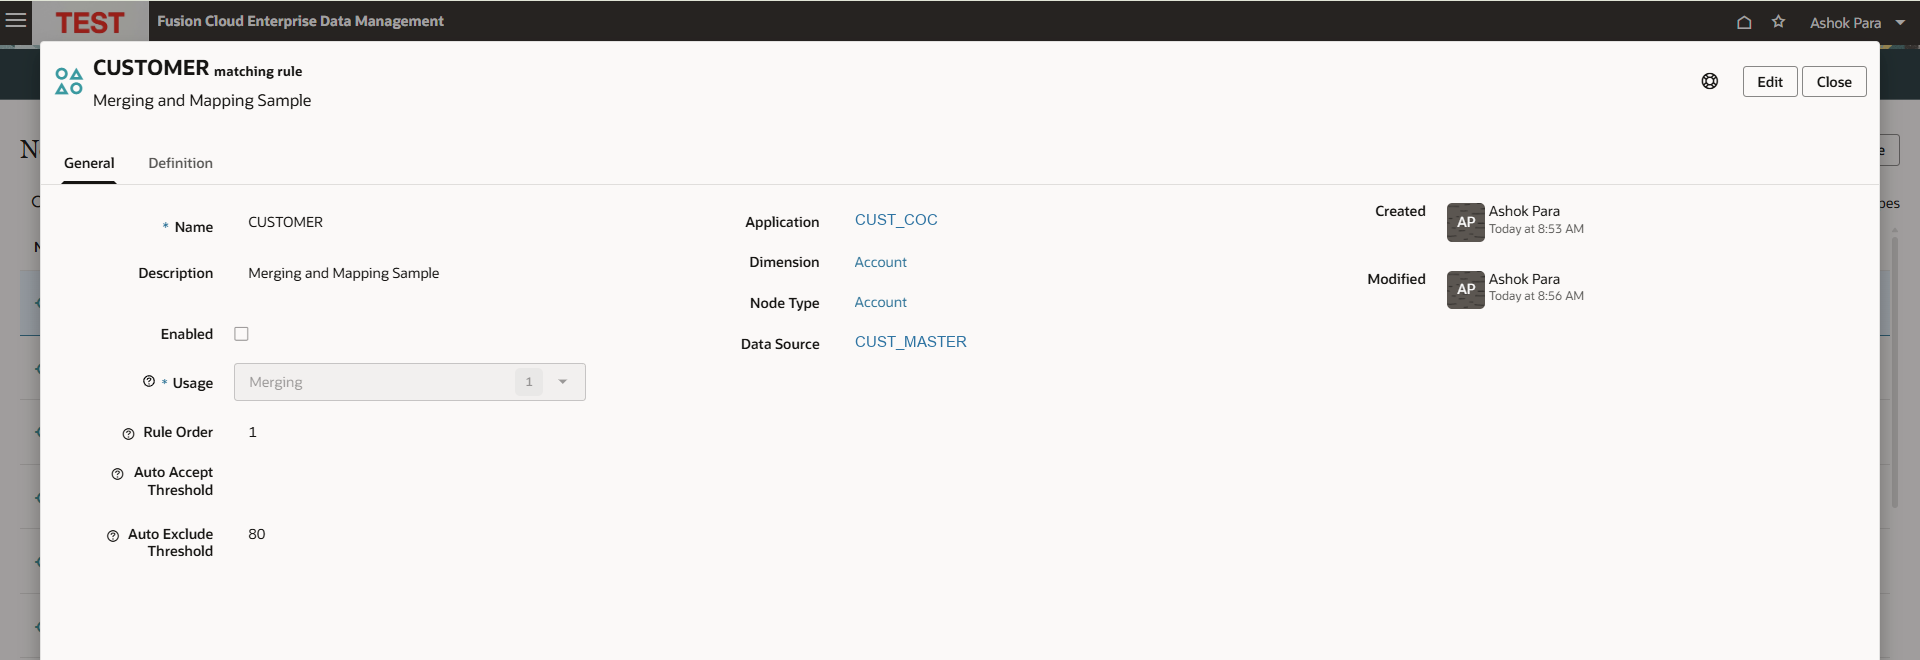The image size is (1920, 660).
Task: Click the matching rule shapes icon
Action: 69,81
